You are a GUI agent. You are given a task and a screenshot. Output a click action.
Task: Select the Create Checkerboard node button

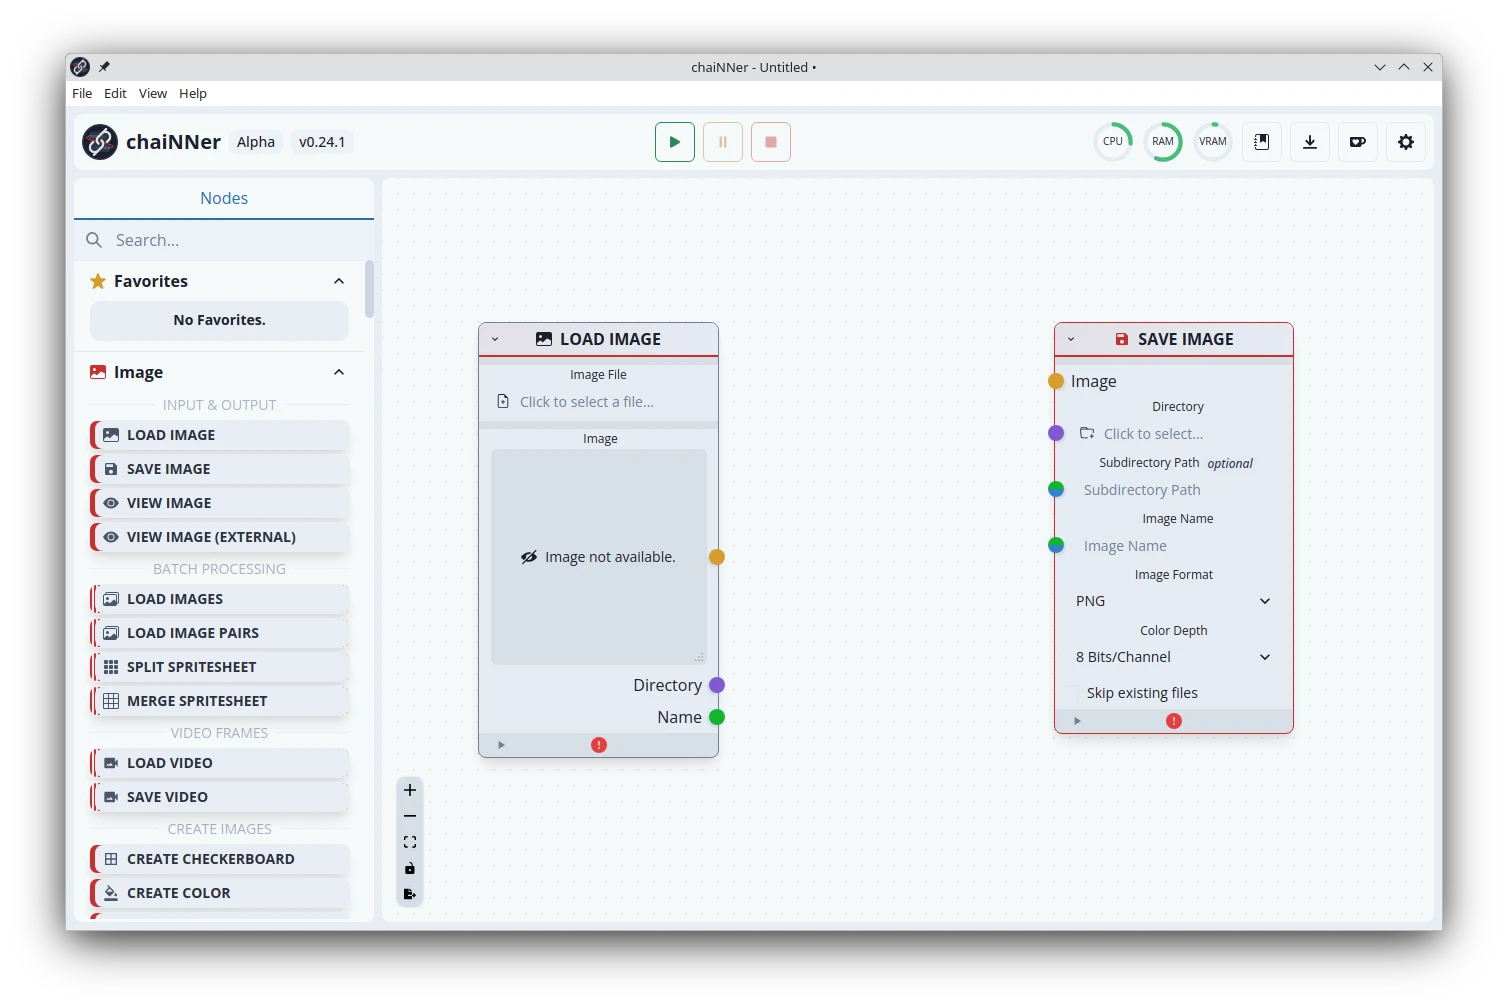point(220,859)
